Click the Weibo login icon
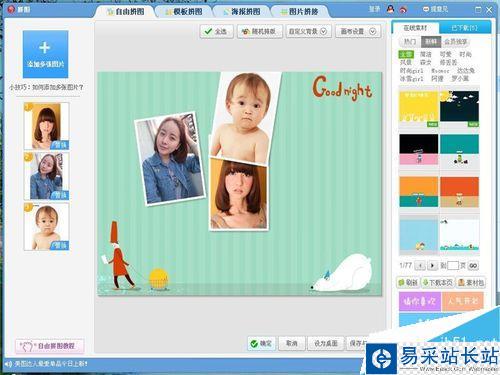 click(403, 9)
